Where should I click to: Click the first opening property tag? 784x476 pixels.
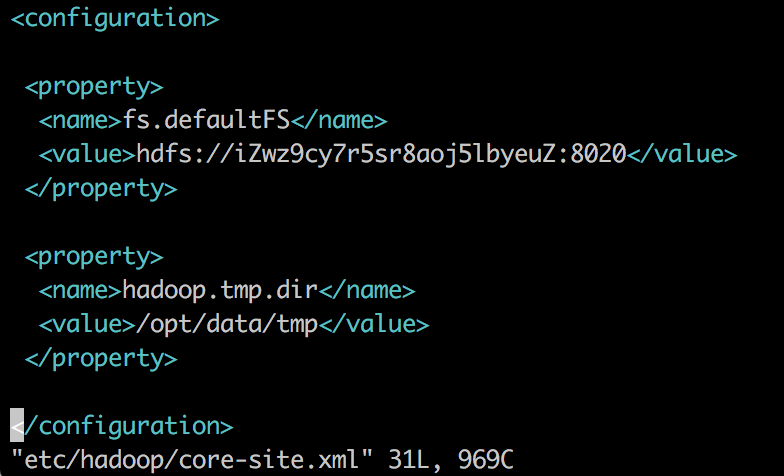(x=94, y=88)
